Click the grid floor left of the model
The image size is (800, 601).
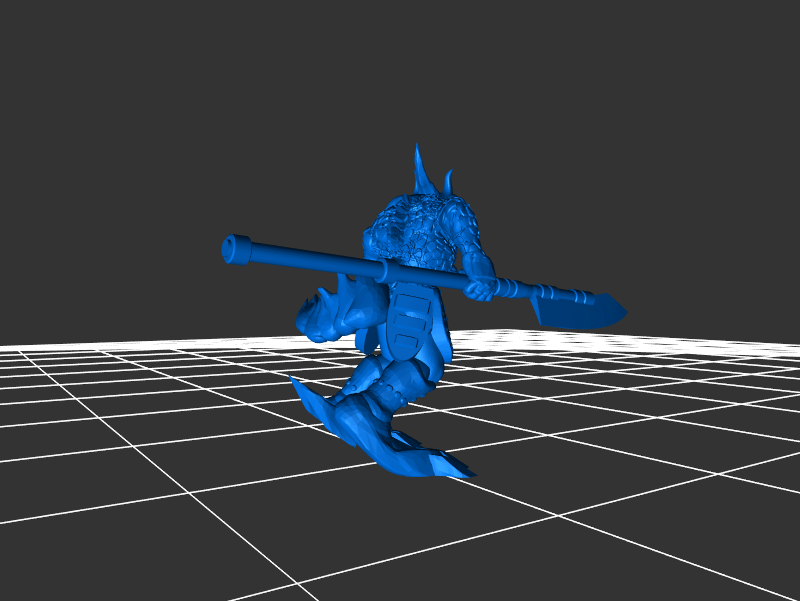coord(150,420)
